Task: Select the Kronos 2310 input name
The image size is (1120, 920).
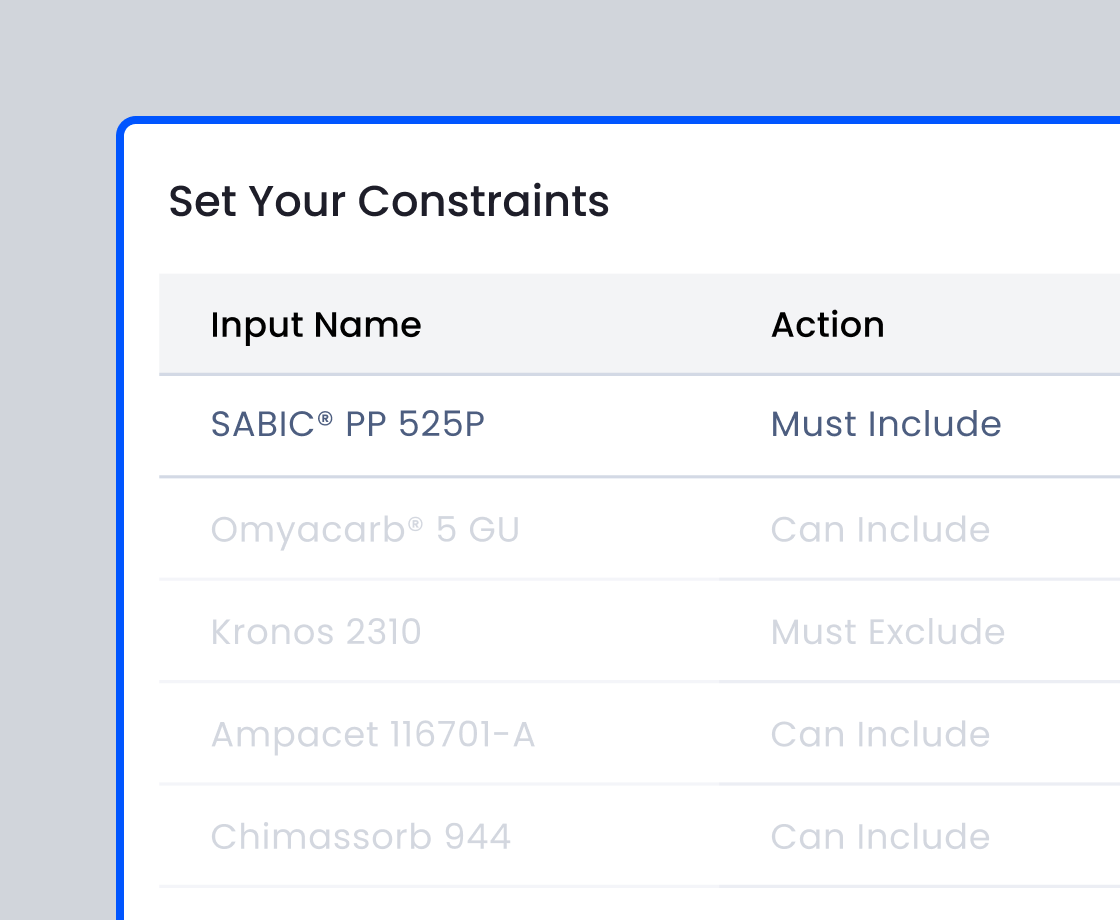Action: 316,632
